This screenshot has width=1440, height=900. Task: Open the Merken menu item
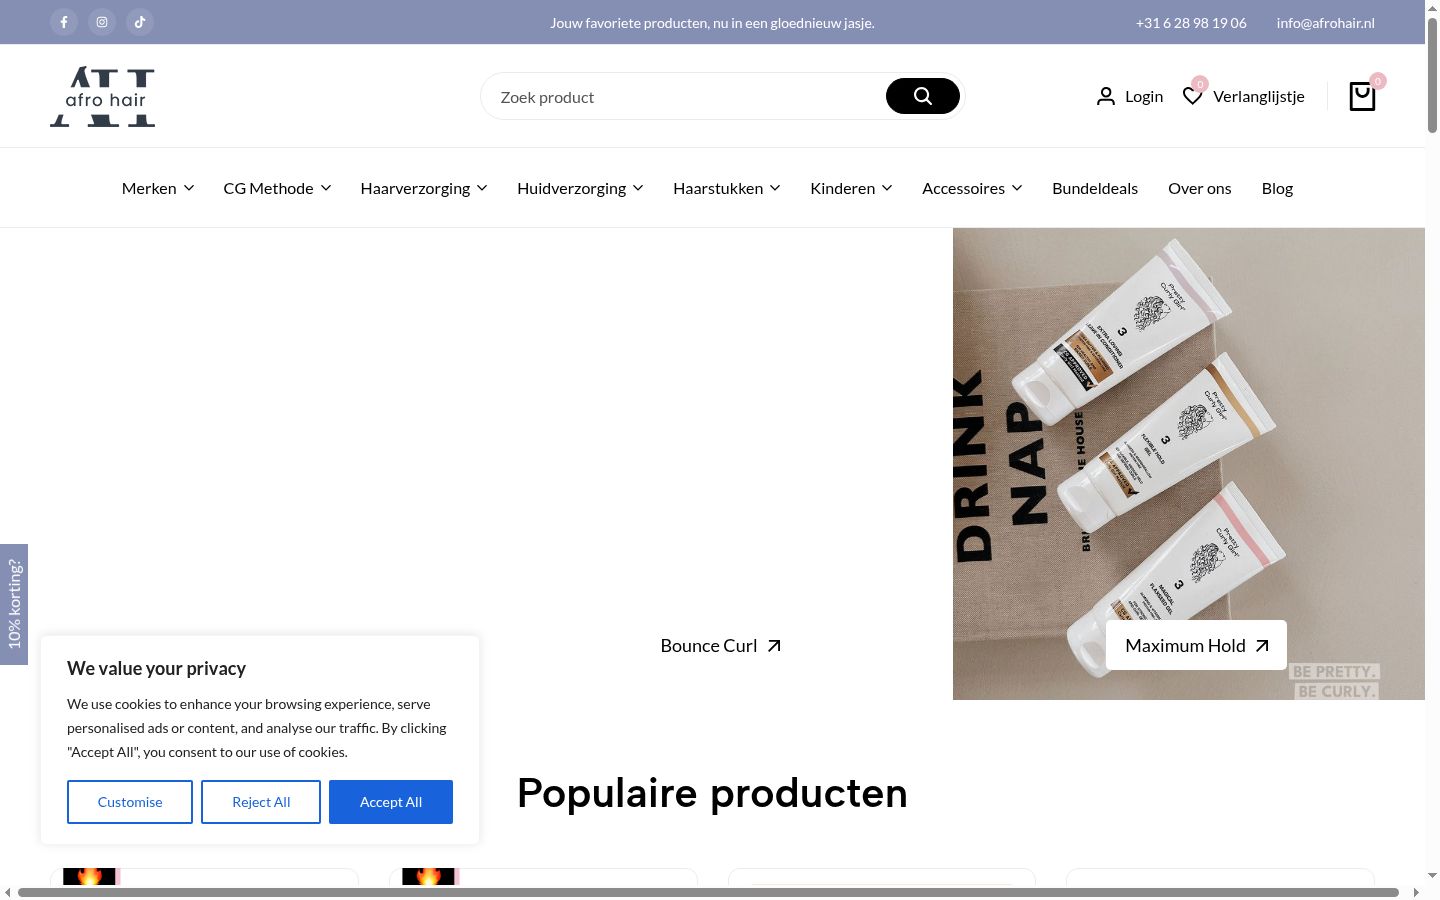pos(149,188)
